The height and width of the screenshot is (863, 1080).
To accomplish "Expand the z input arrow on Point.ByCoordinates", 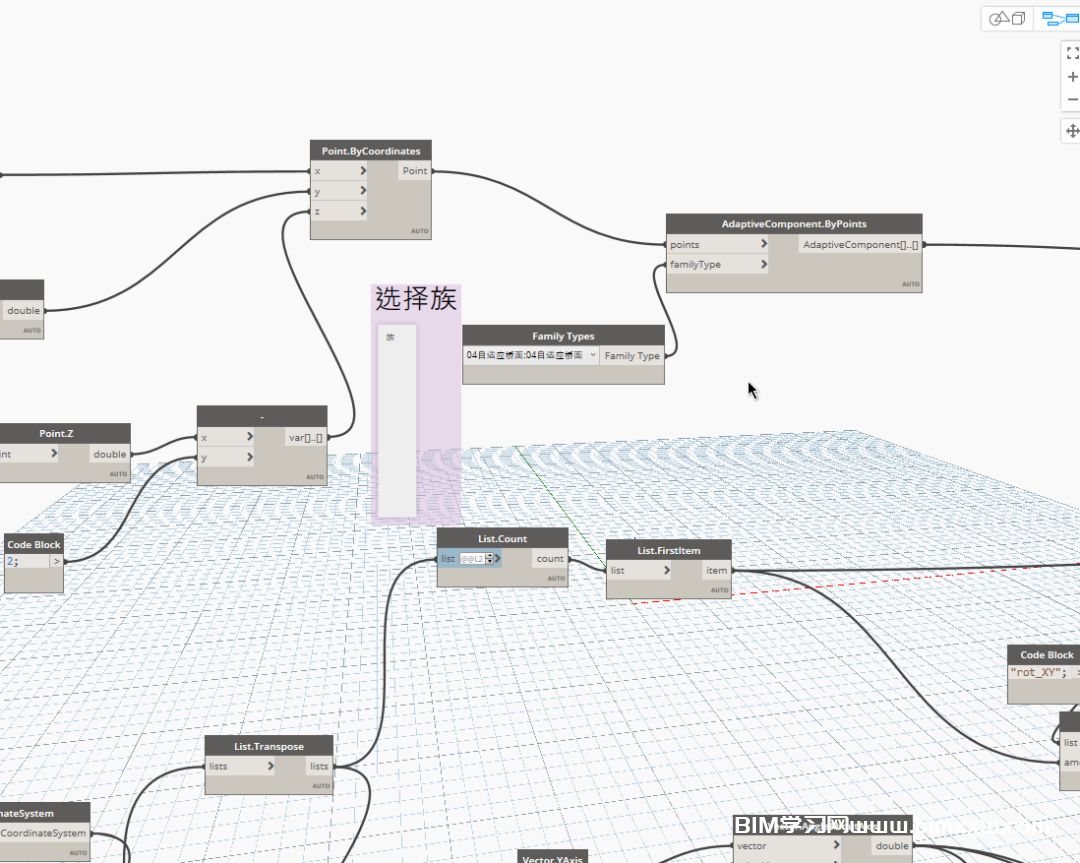I will [x=364, y=211].
